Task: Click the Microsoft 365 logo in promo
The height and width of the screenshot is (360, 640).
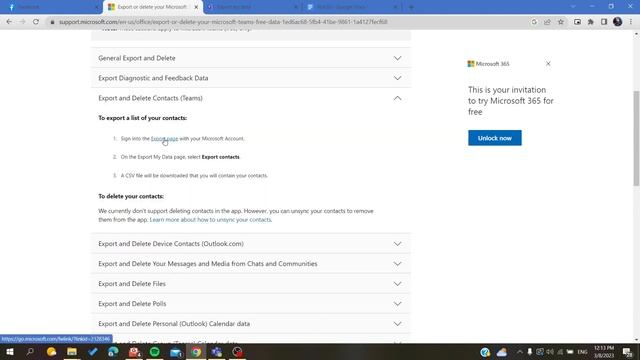Action: pos(489,64)
